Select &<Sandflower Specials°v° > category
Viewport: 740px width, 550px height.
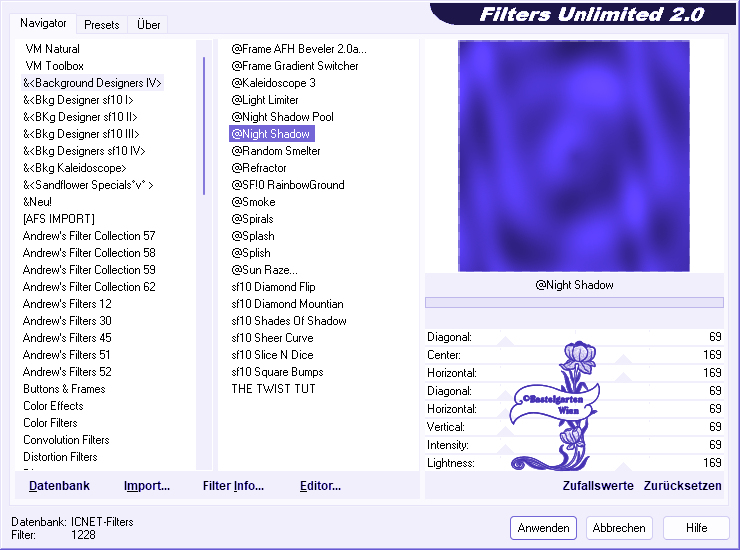(88, 185)
